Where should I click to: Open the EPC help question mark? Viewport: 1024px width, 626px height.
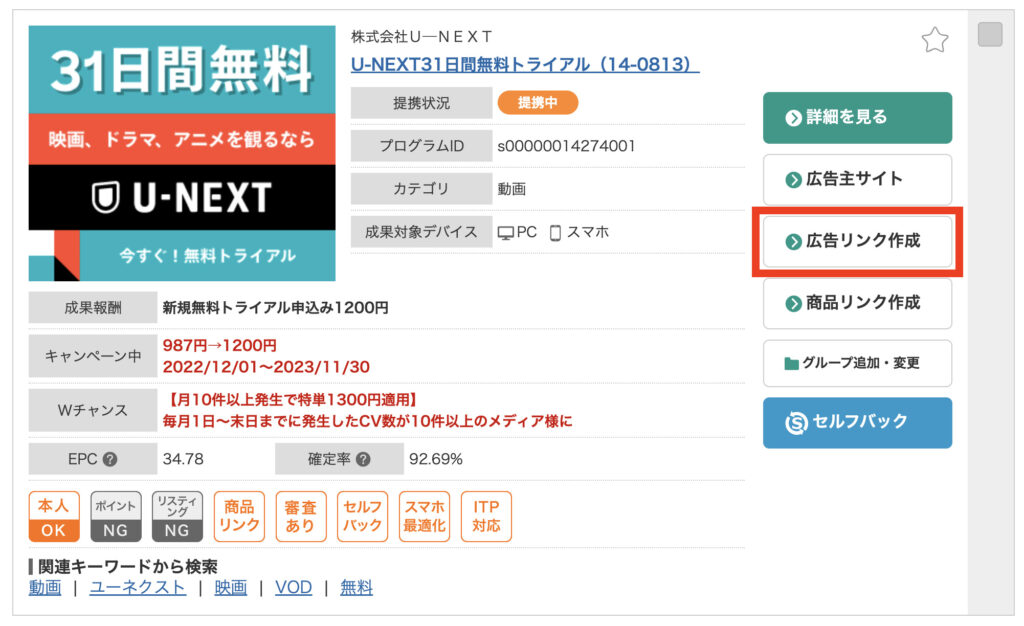pos(110,460)
